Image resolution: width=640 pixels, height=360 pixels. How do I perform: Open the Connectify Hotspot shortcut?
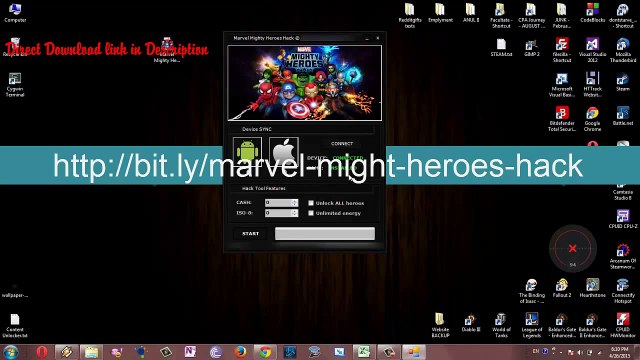coord(623,291)
